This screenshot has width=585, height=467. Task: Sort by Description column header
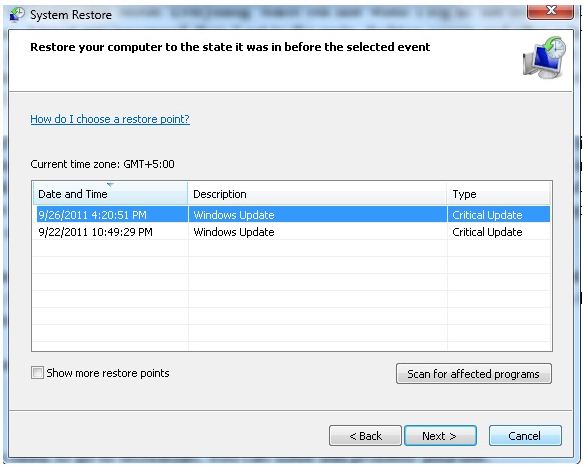tap(317, 194)
